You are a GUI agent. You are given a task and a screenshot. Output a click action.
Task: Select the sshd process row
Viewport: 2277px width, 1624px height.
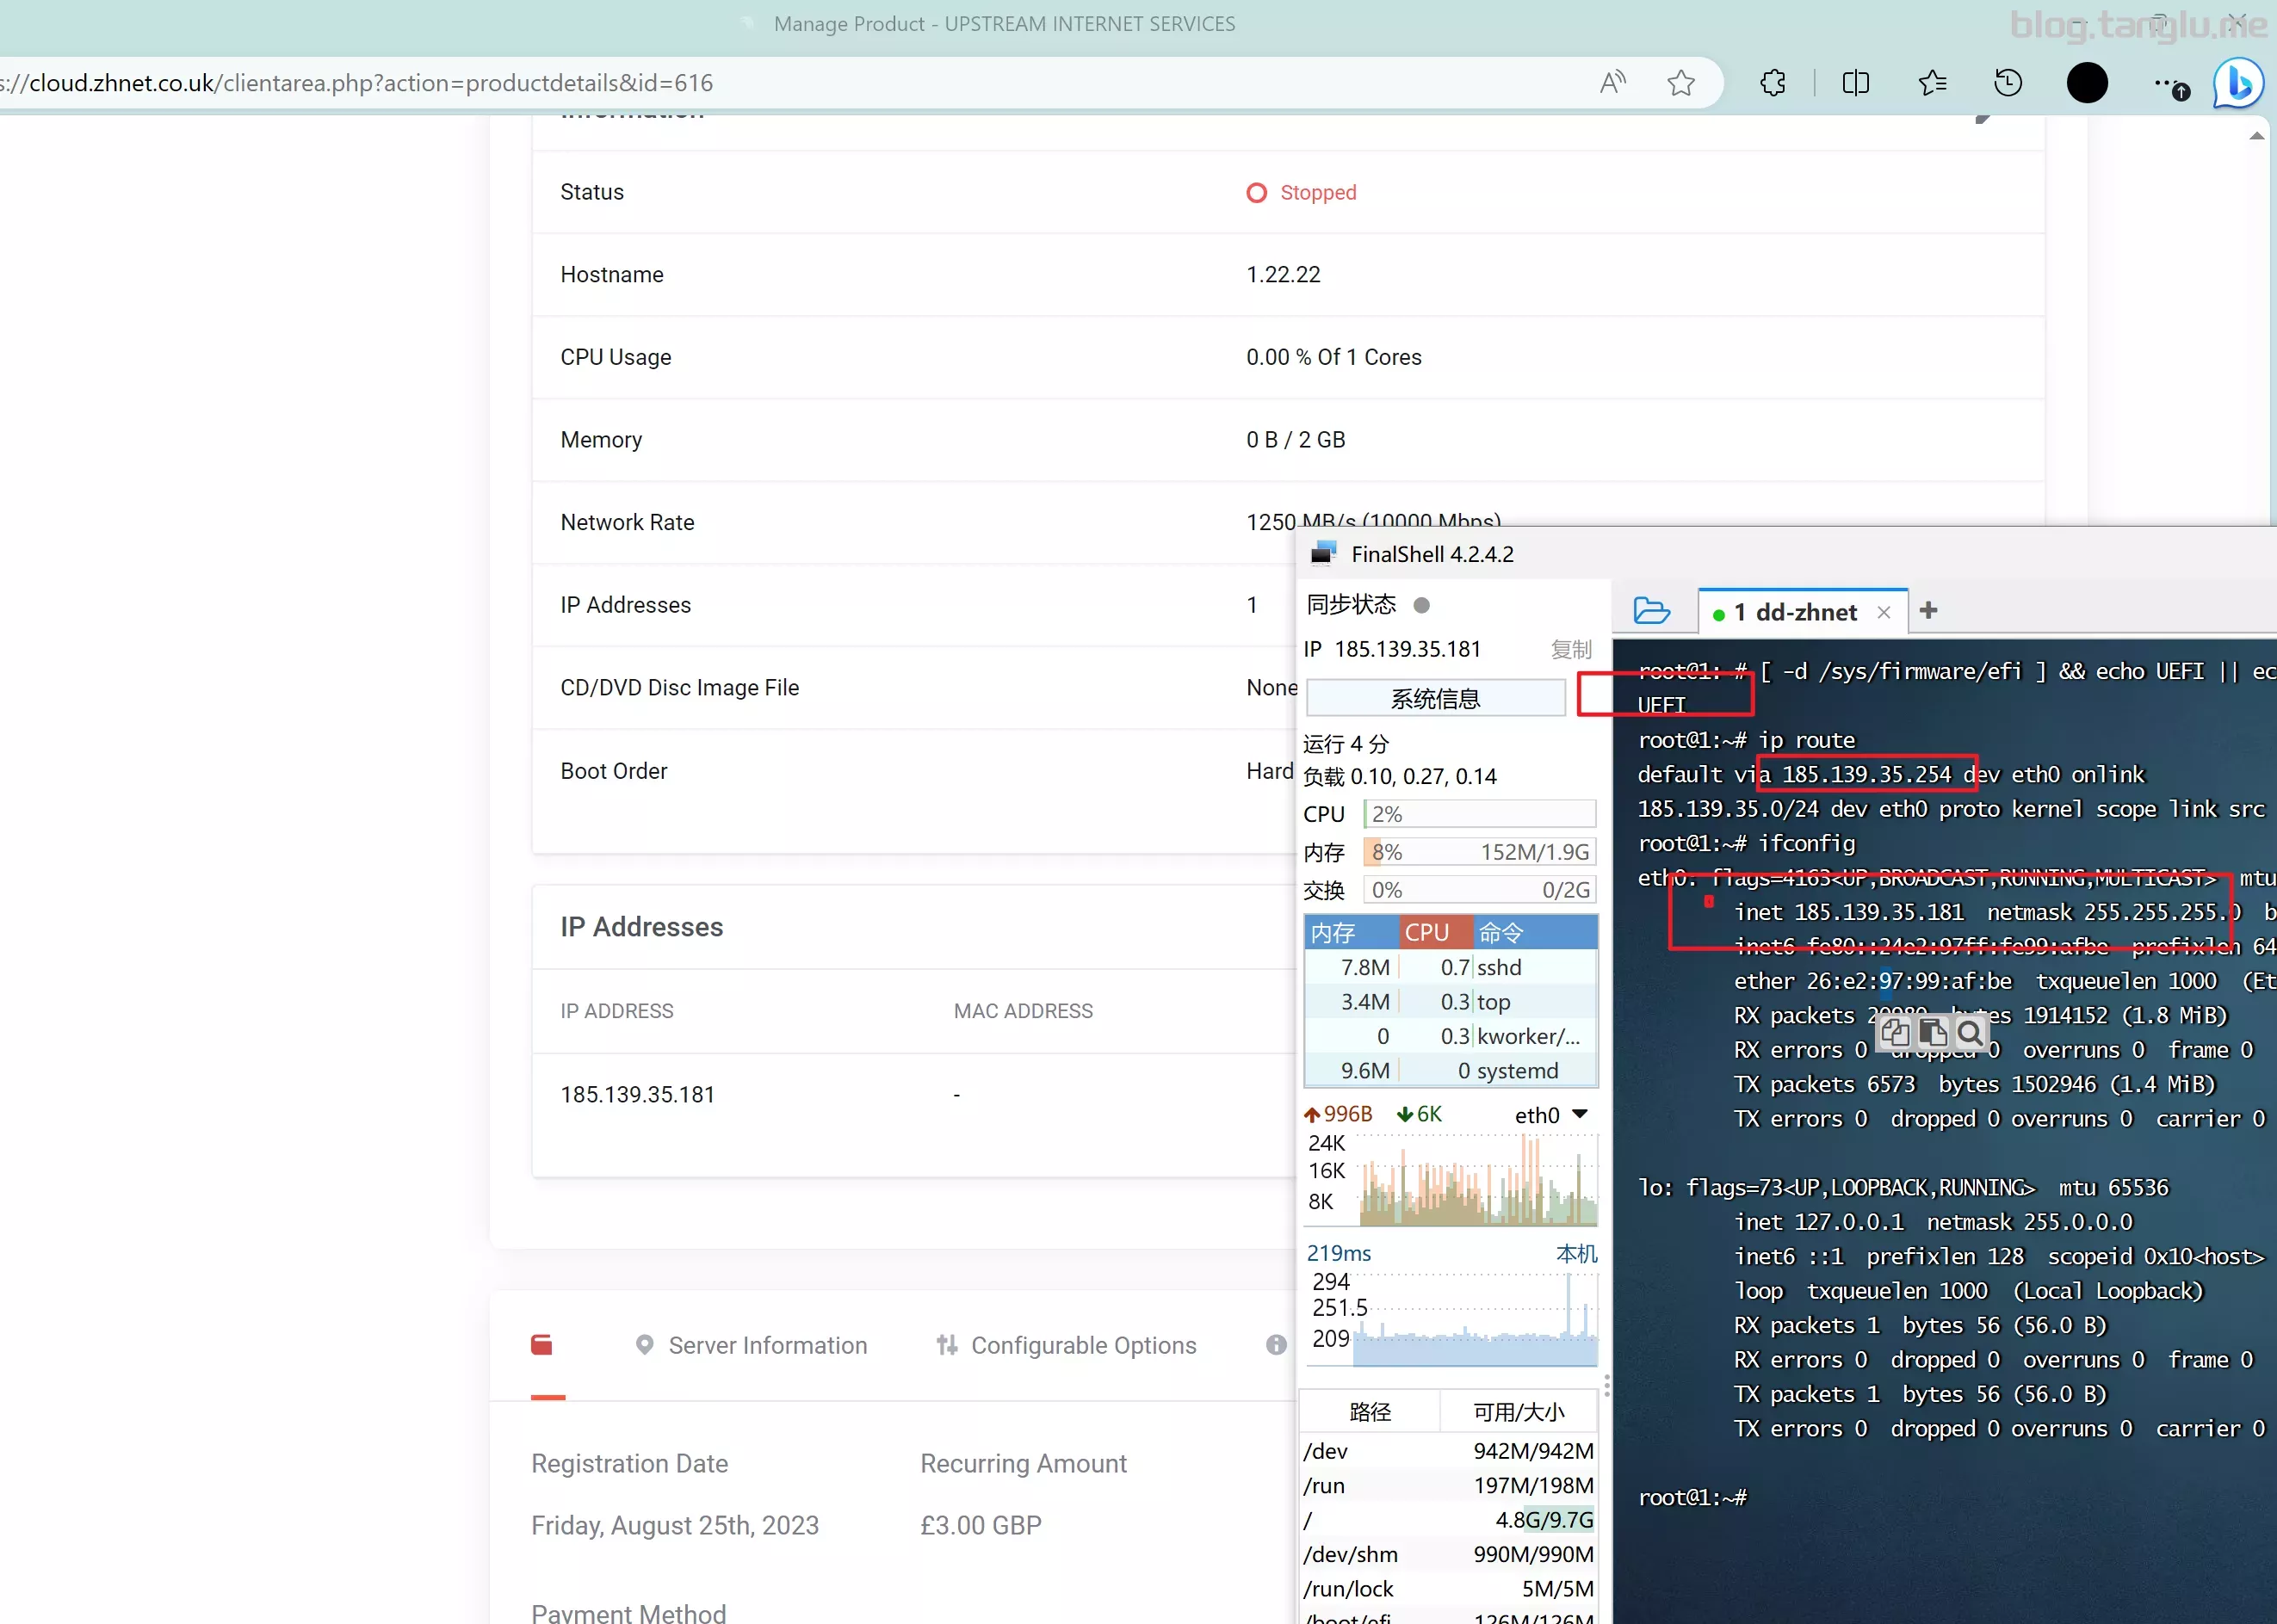(x=1451, y=967)
